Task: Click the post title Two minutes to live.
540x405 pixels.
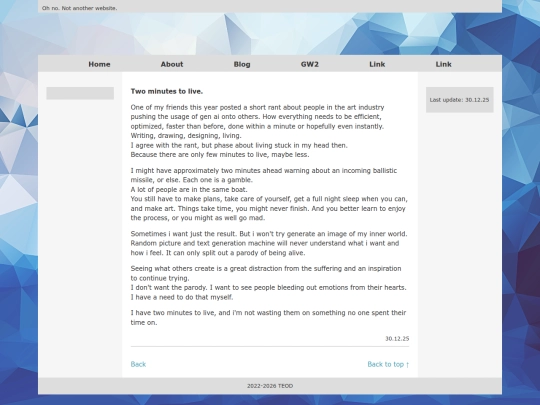Action: (x=167, y=91)
